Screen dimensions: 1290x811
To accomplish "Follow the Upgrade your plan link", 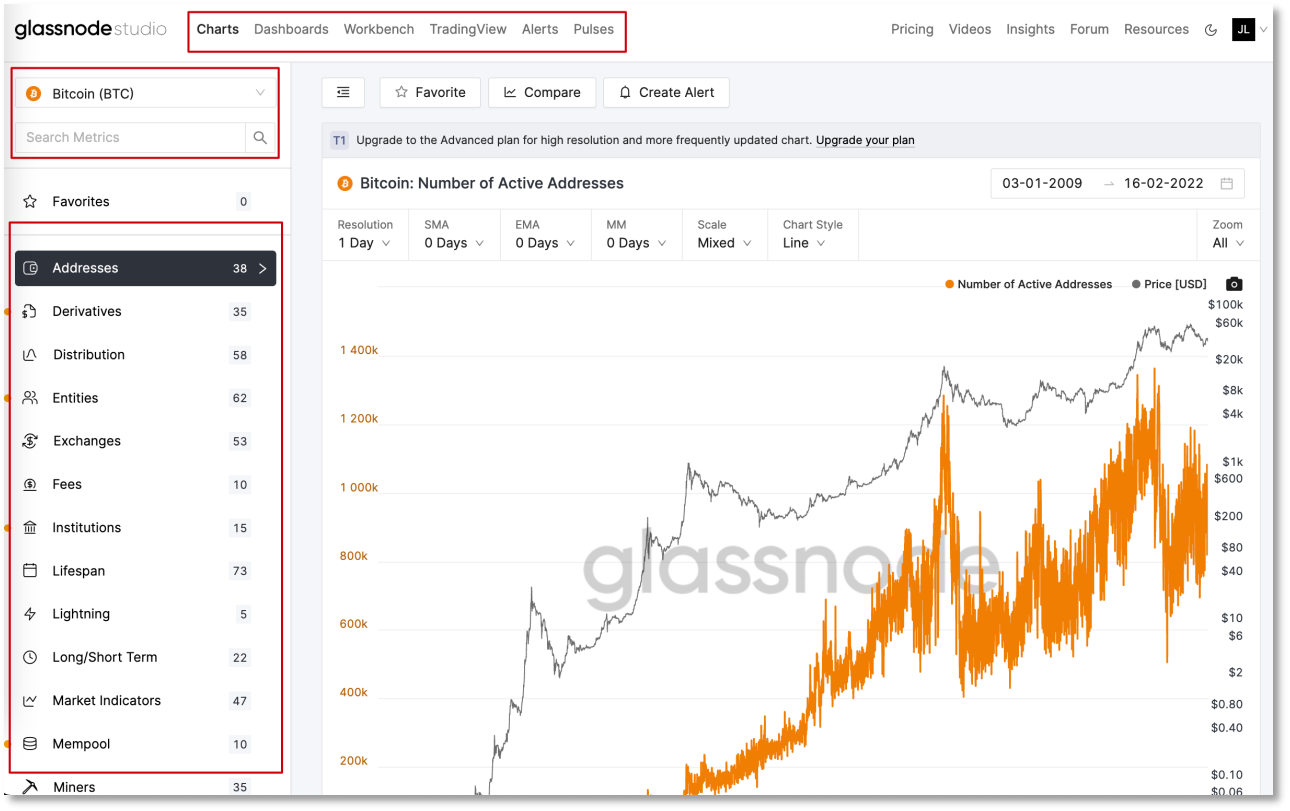I will [865, 140].
